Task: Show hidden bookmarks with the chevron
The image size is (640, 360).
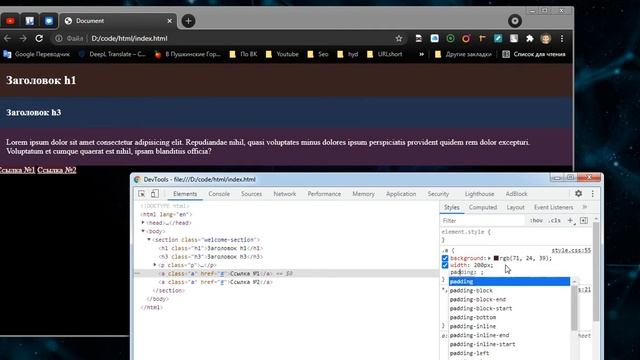Action: click(421, 54)
